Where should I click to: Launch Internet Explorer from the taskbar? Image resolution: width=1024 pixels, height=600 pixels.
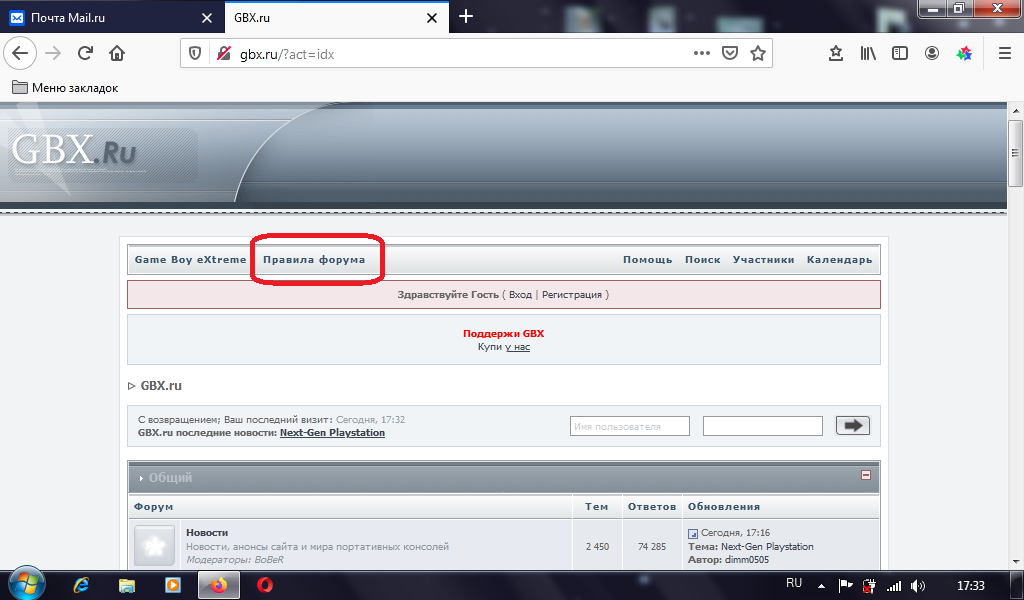tap(81, 585)
